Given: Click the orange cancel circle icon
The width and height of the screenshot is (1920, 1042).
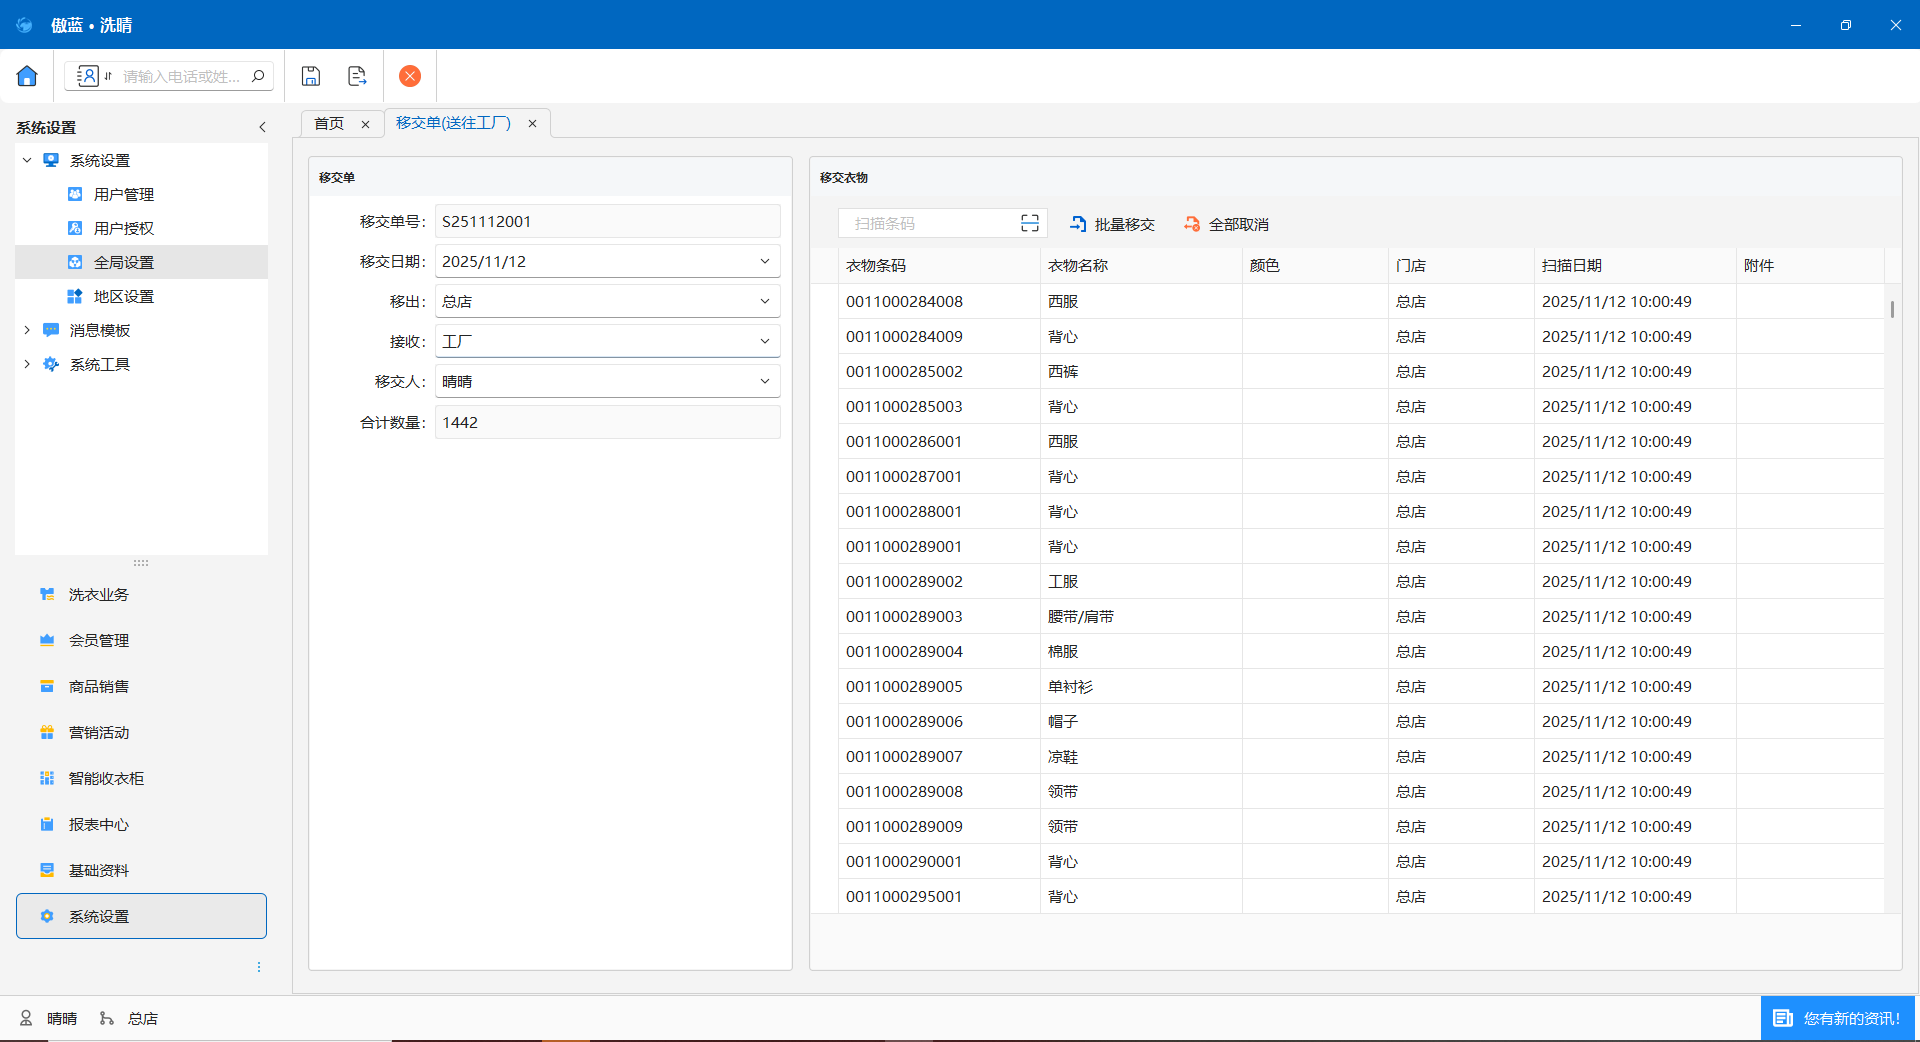Looking at the screenshot, I should 410,76.
